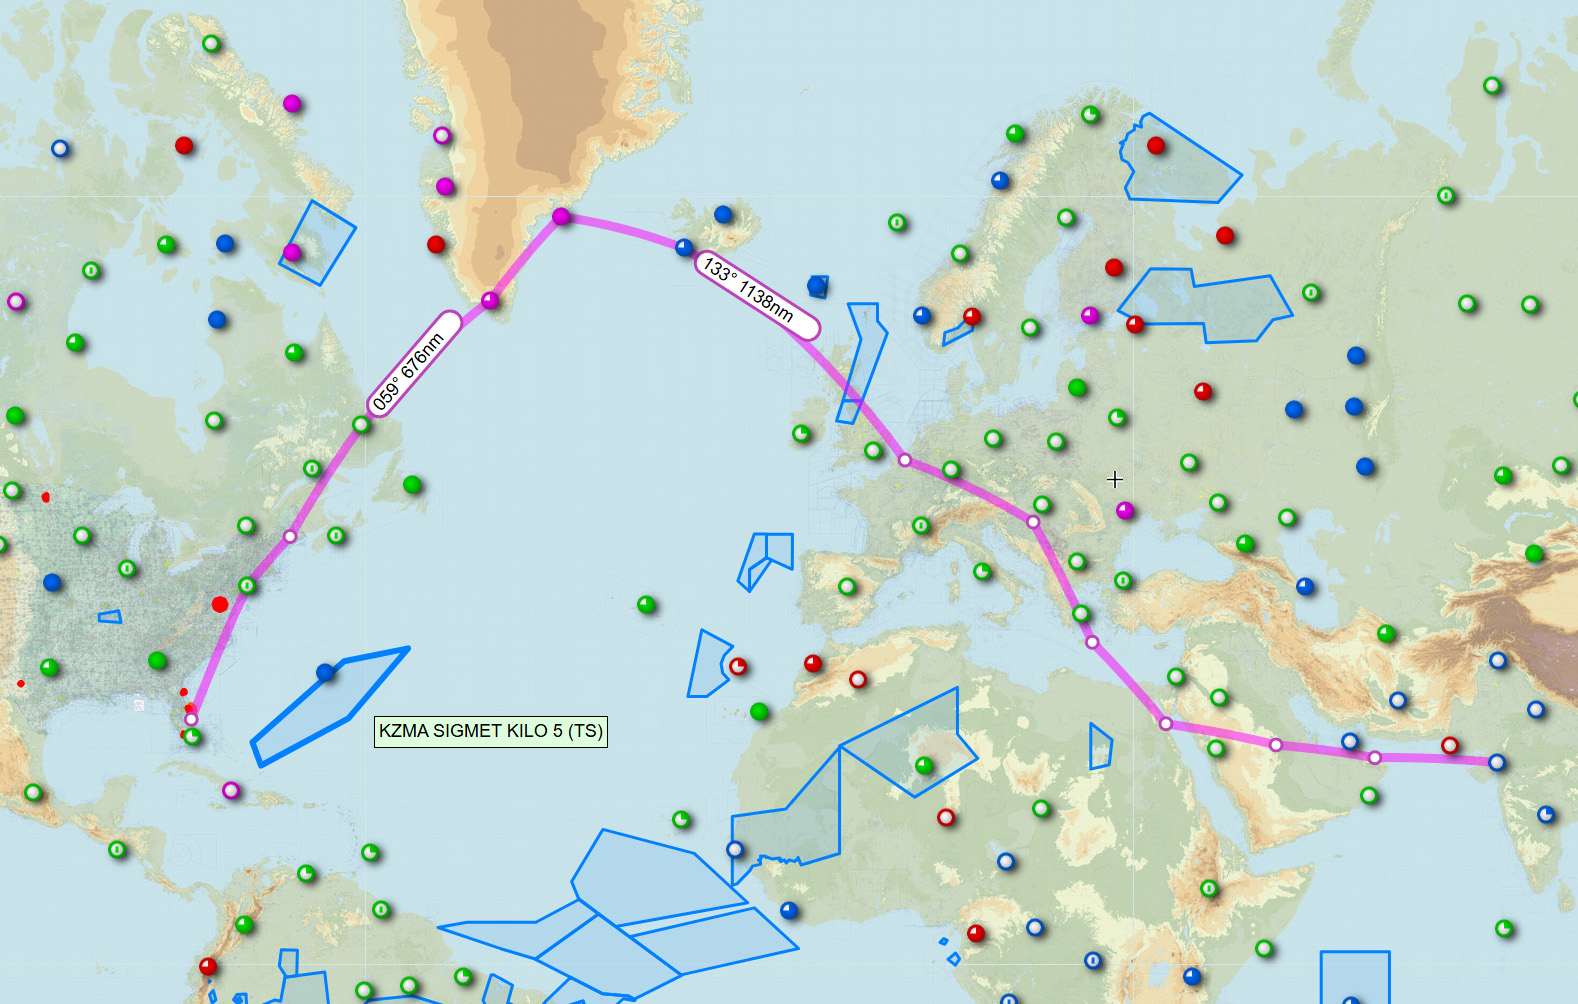Select the route waypoint at the Red Sea bend

coord(1166,723)
